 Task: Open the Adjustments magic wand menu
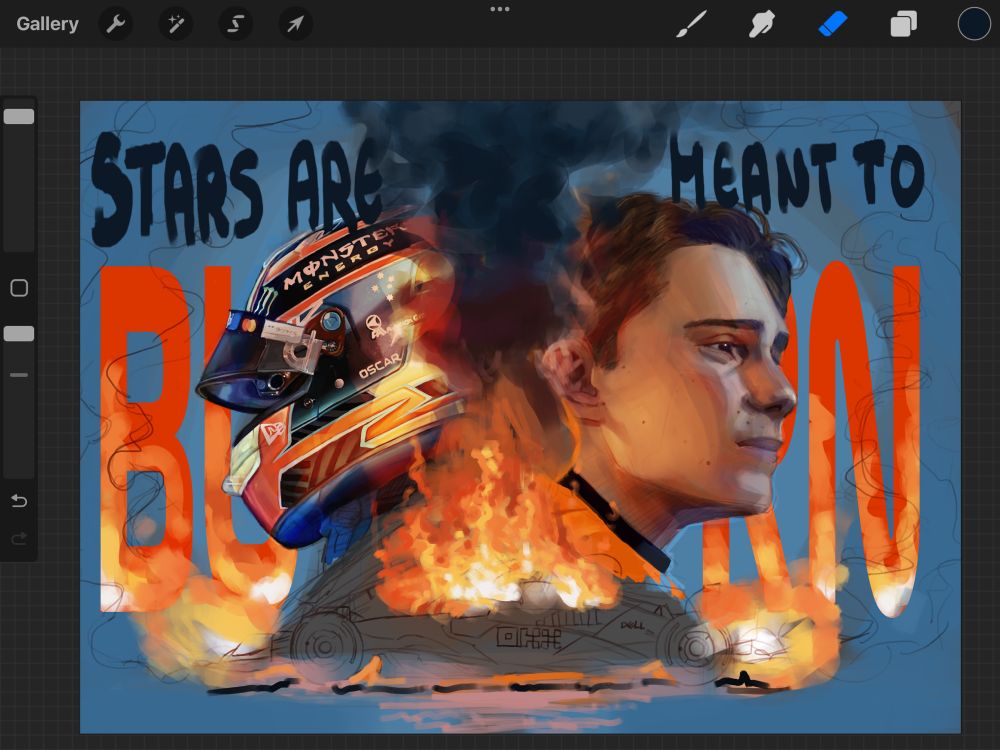[175, 24]
